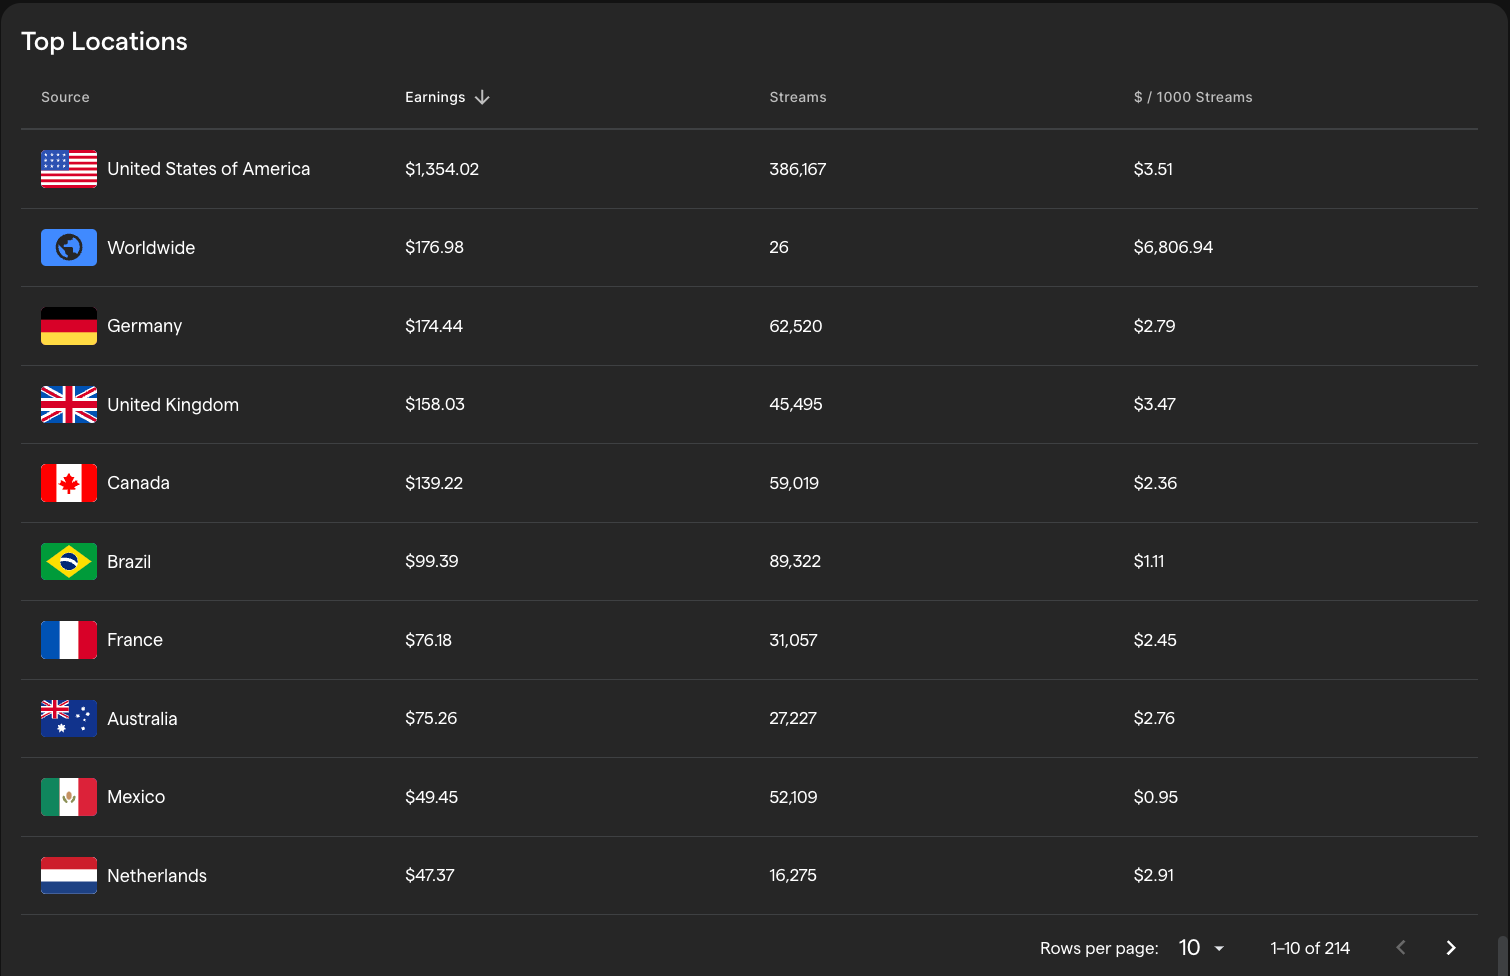
Task: Click the $2.79 rate for Germany
Action: (1154, 326)
